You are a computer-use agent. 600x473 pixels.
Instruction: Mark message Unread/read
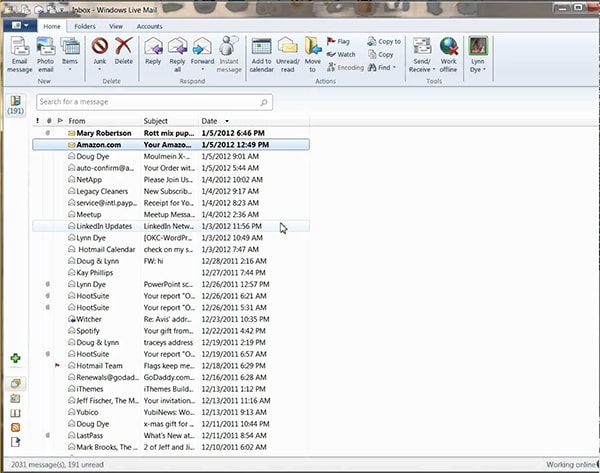[x=288, y=55]
